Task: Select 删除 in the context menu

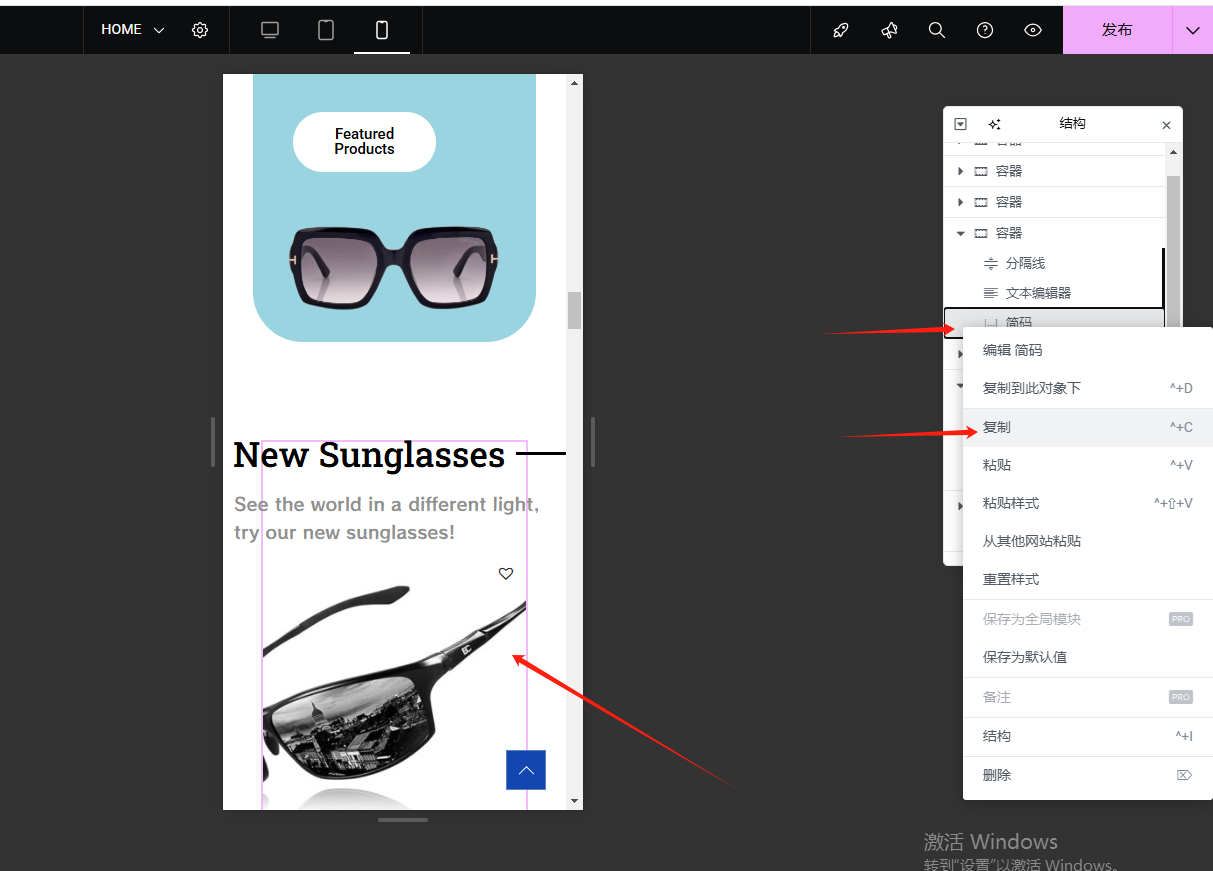Action: (997, 775)
